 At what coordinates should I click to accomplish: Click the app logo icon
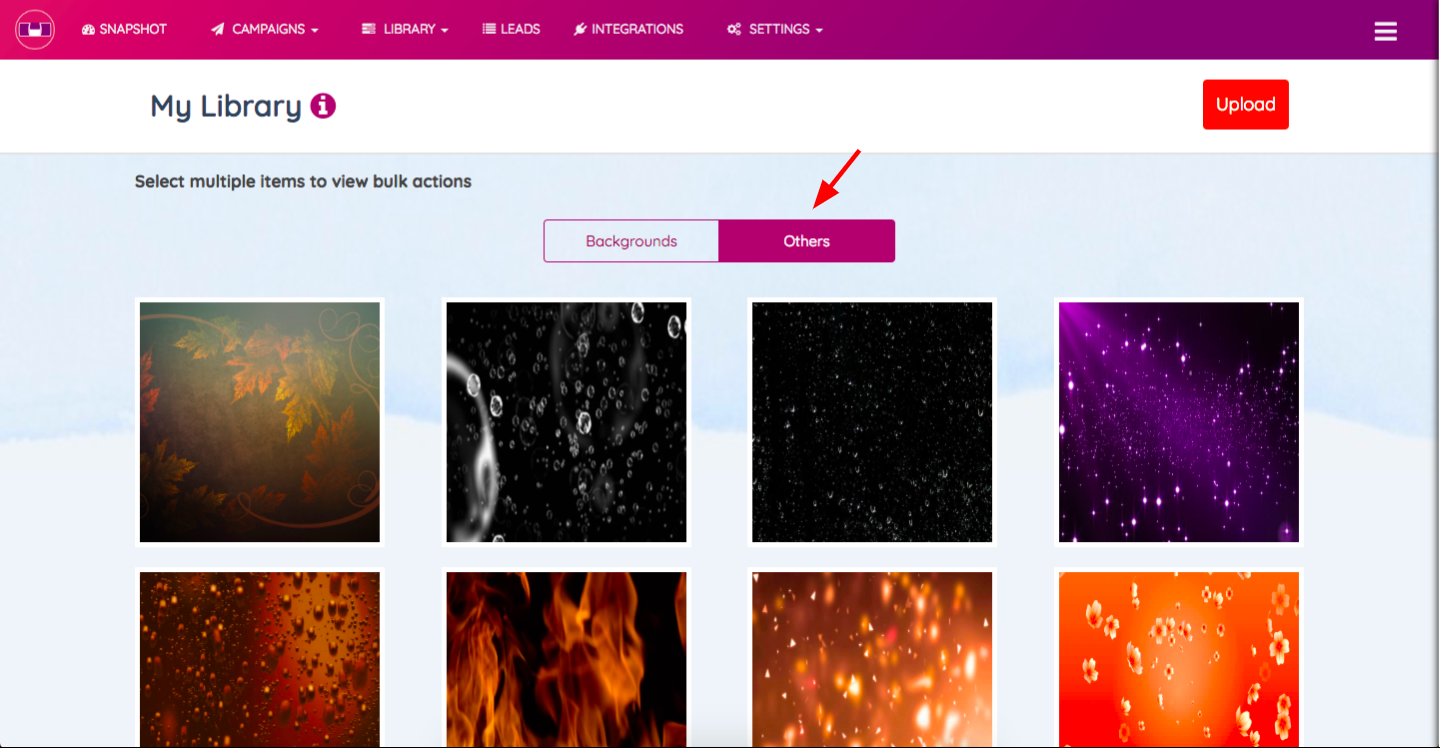(35, 30)
